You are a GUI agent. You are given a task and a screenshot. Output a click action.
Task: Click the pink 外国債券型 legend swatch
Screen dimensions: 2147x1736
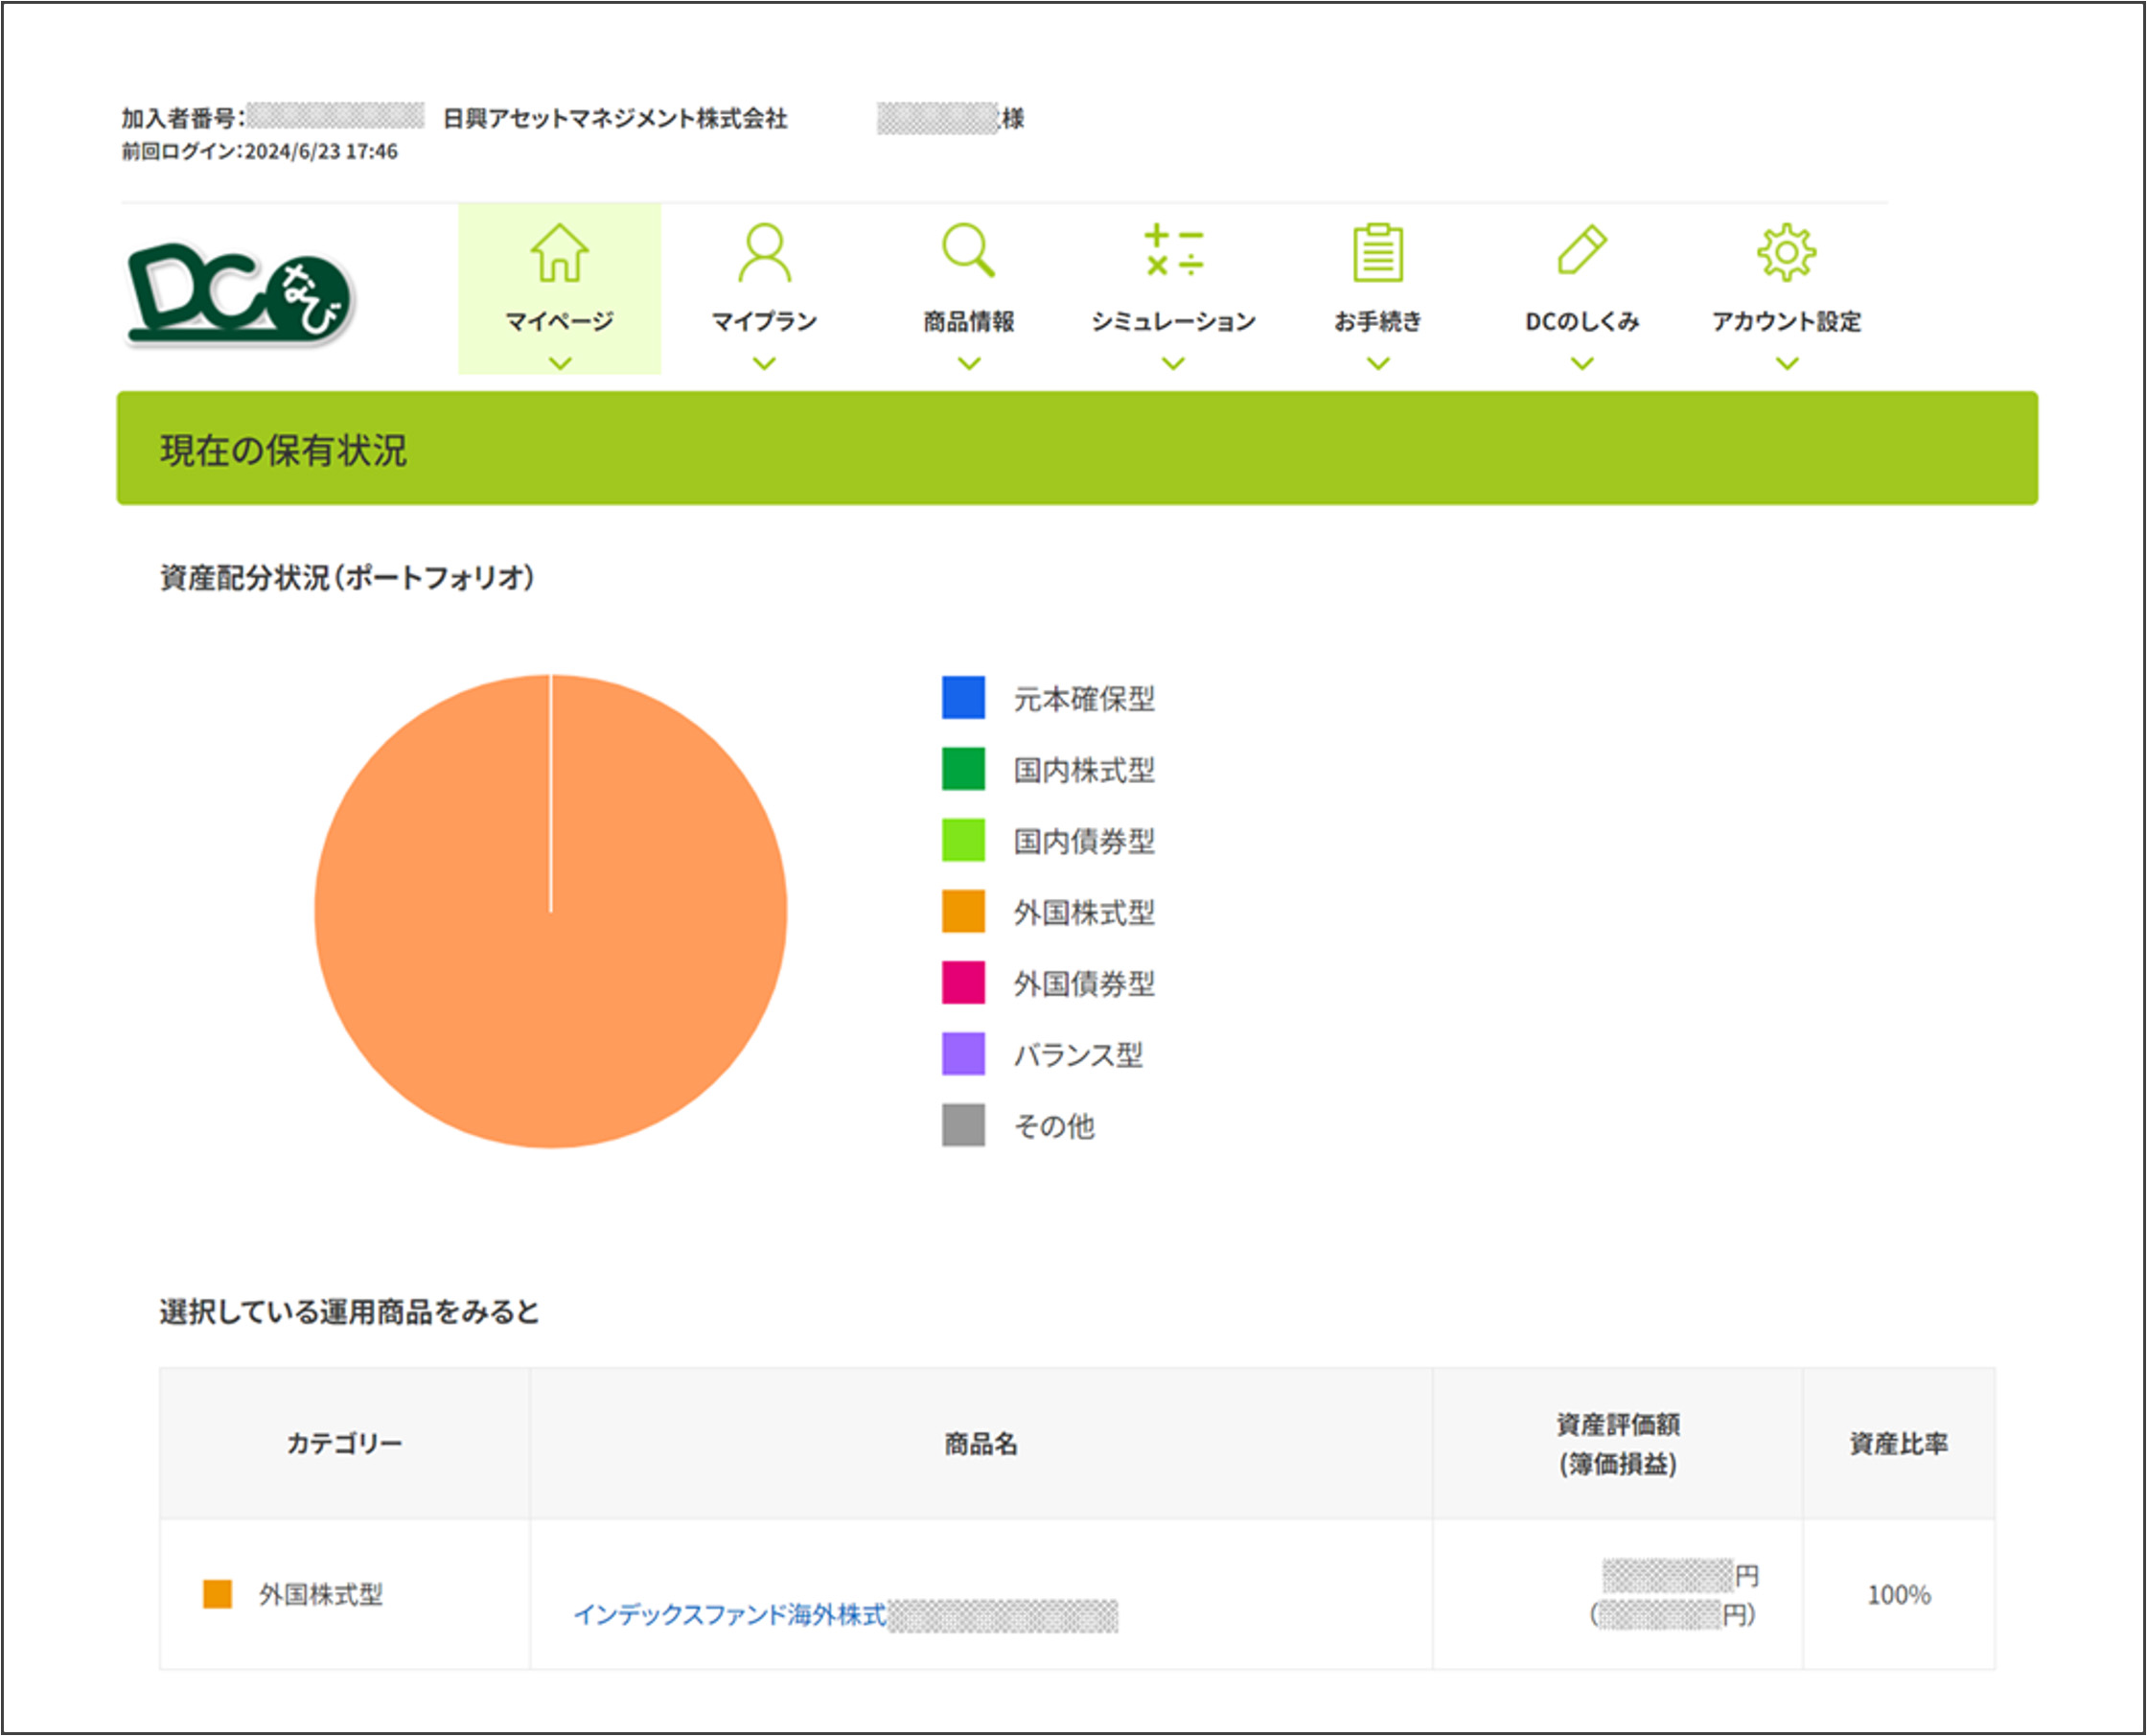pyautogui.click(x=963, y=982)
